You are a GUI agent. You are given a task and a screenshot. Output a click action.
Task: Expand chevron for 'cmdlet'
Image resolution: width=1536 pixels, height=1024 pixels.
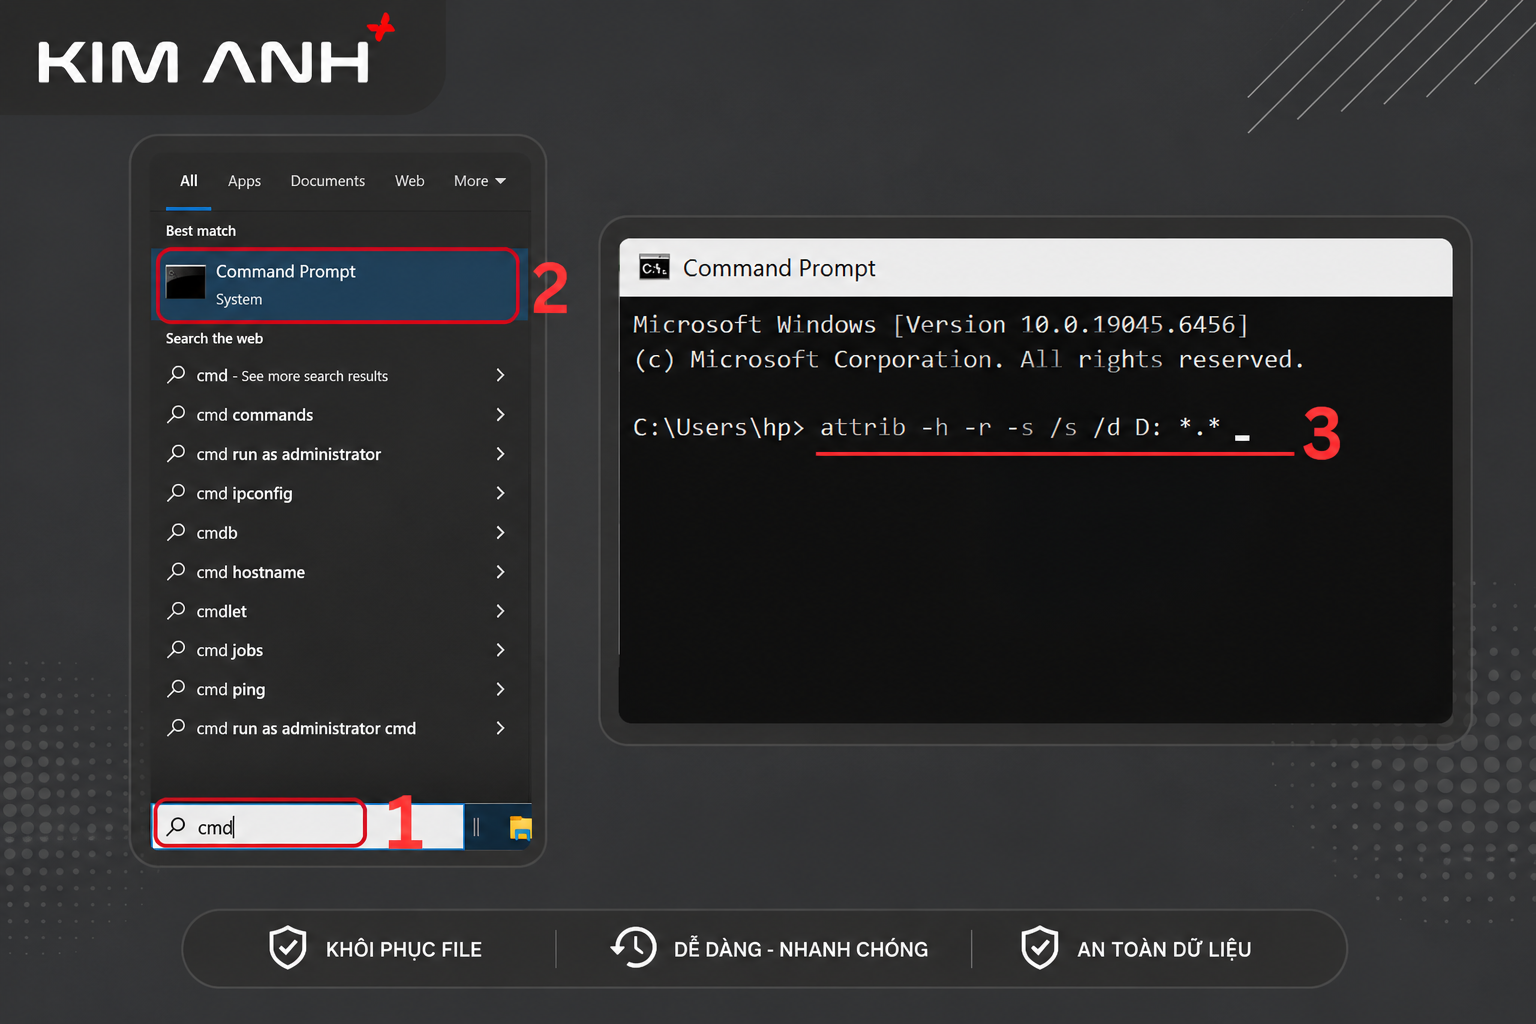[x=500, y=611]
